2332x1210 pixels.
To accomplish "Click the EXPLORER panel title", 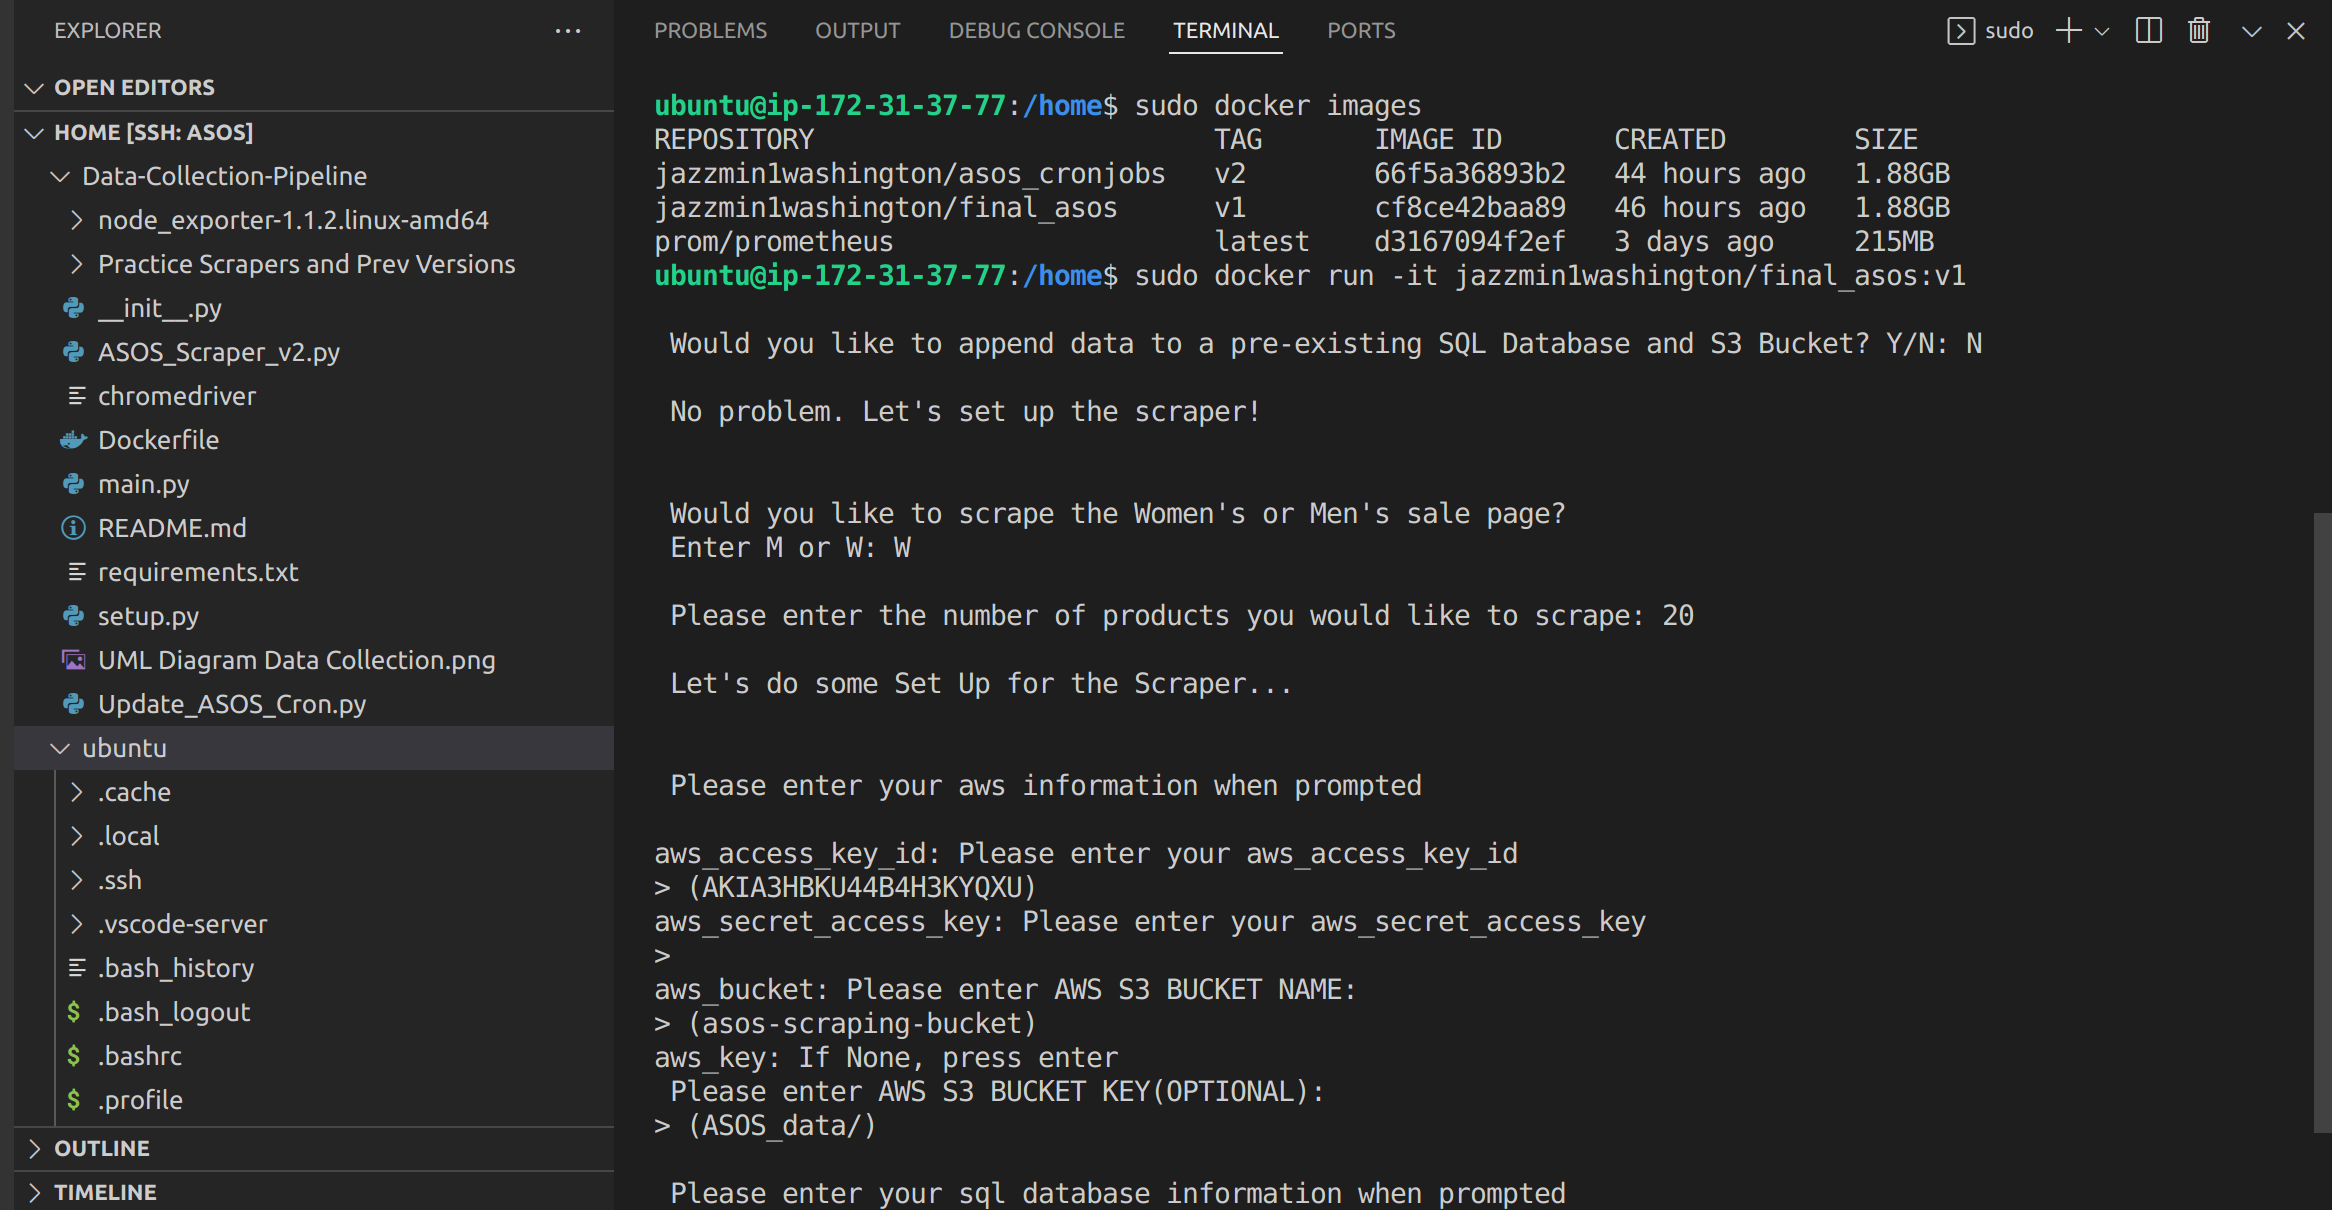I will coord(108,31).
